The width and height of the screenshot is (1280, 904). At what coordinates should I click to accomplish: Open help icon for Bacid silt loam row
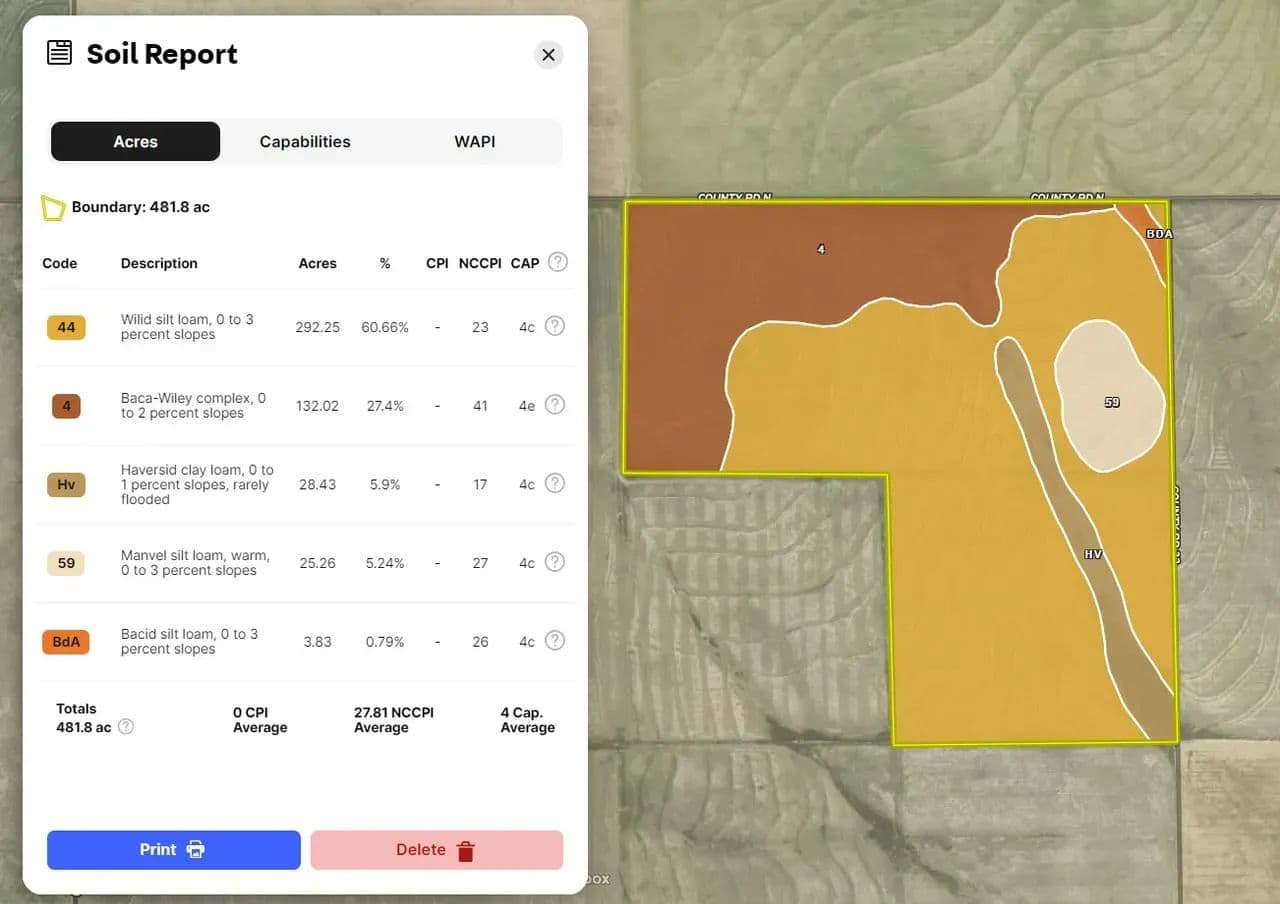click(x=555, y=641)
